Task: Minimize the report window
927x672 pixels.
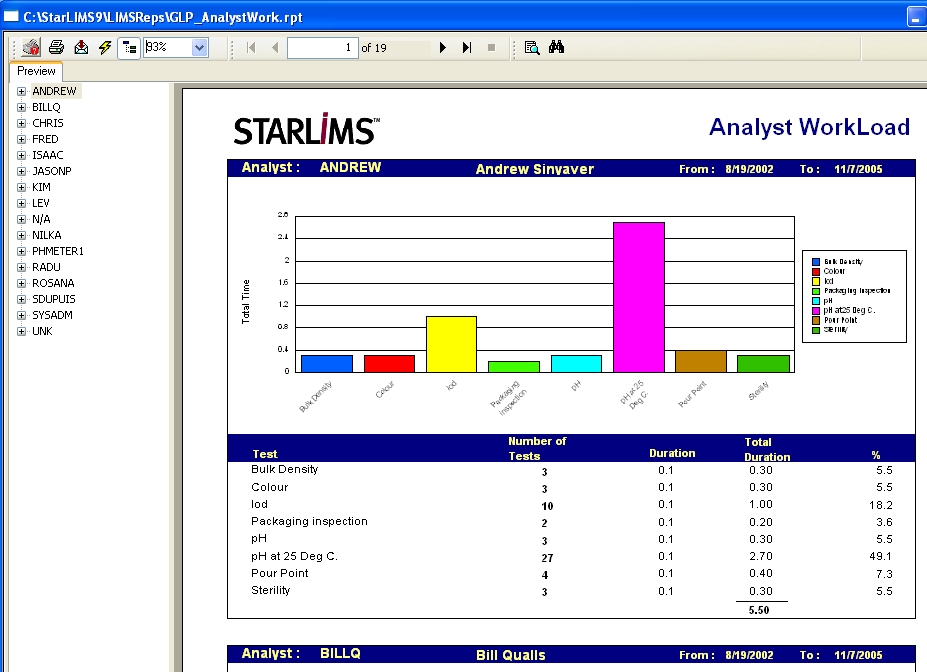Action: [916, 17]
